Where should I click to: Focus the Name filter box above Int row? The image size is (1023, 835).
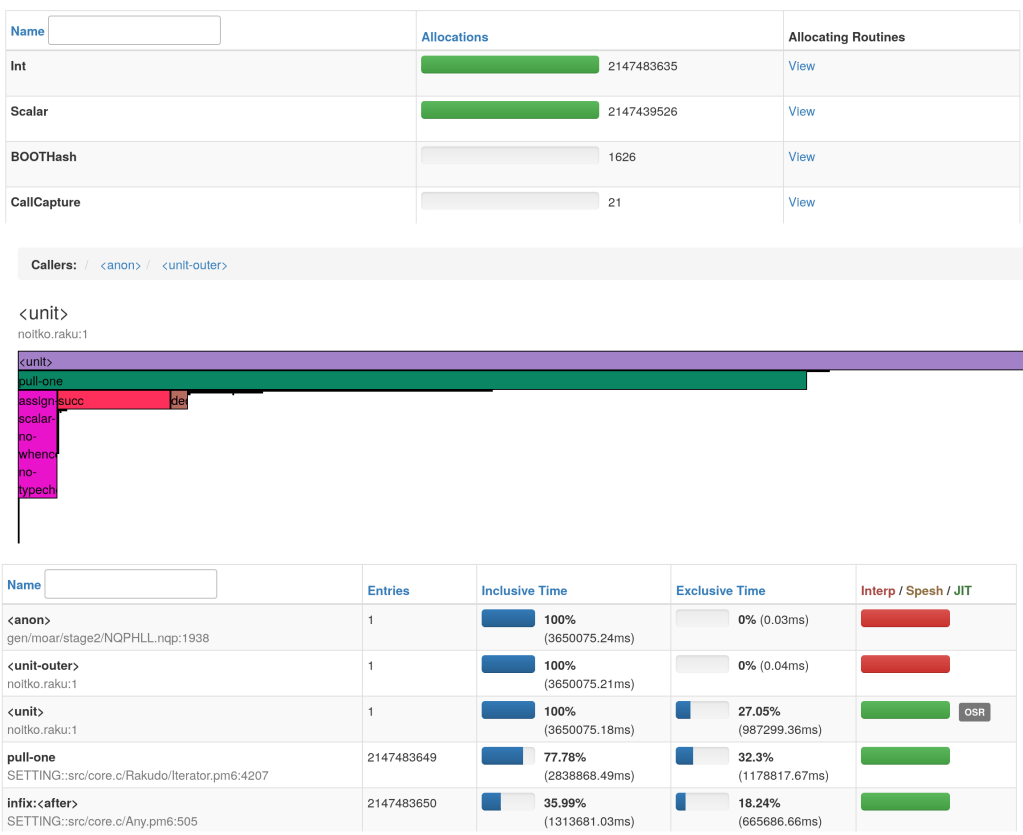[x=134, y=31]
